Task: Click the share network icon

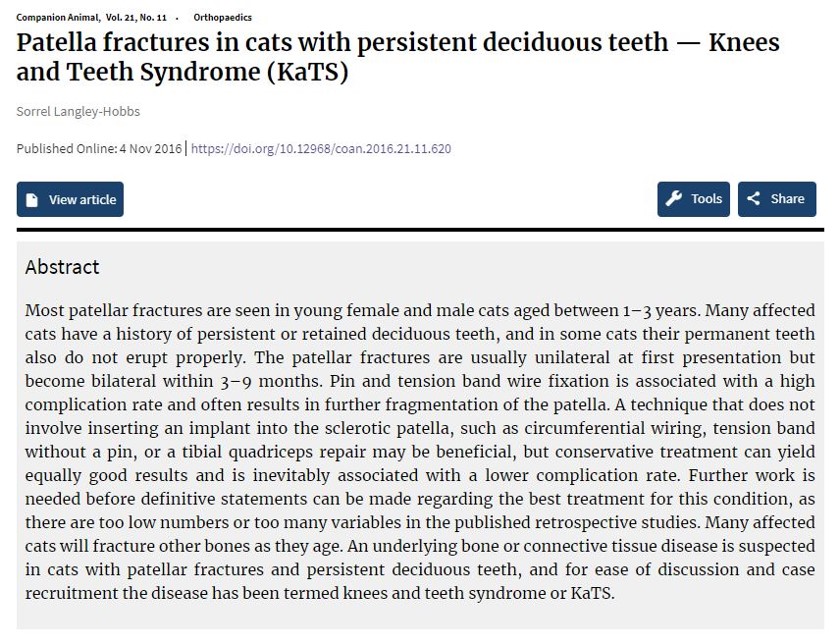Action: [754, 199]
